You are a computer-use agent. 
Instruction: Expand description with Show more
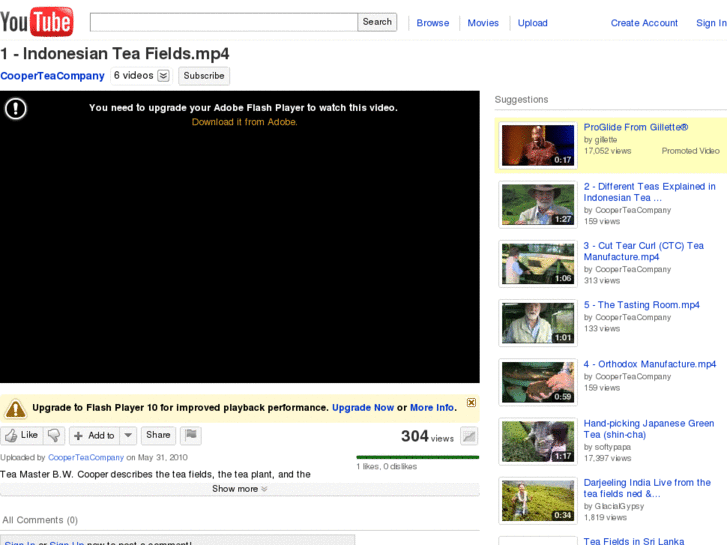point(240,489)
